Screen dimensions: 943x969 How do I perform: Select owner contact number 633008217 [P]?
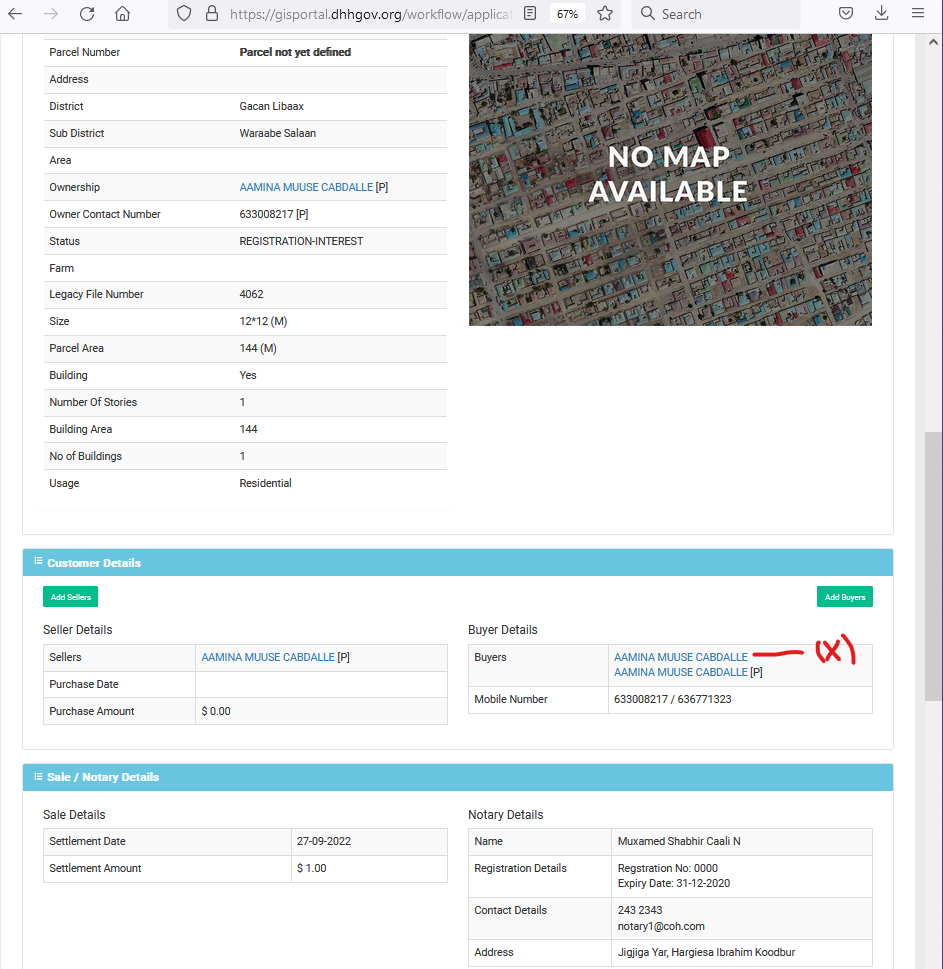click(x=274, y=214)
